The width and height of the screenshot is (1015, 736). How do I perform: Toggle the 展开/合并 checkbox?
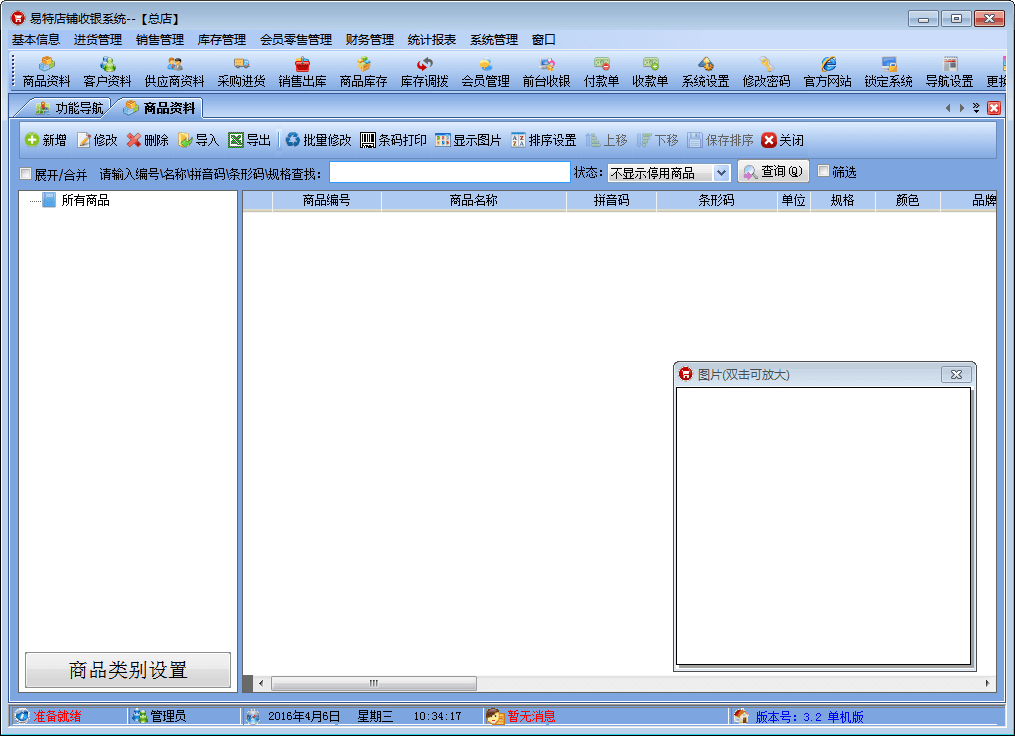(x=26, y=174)
